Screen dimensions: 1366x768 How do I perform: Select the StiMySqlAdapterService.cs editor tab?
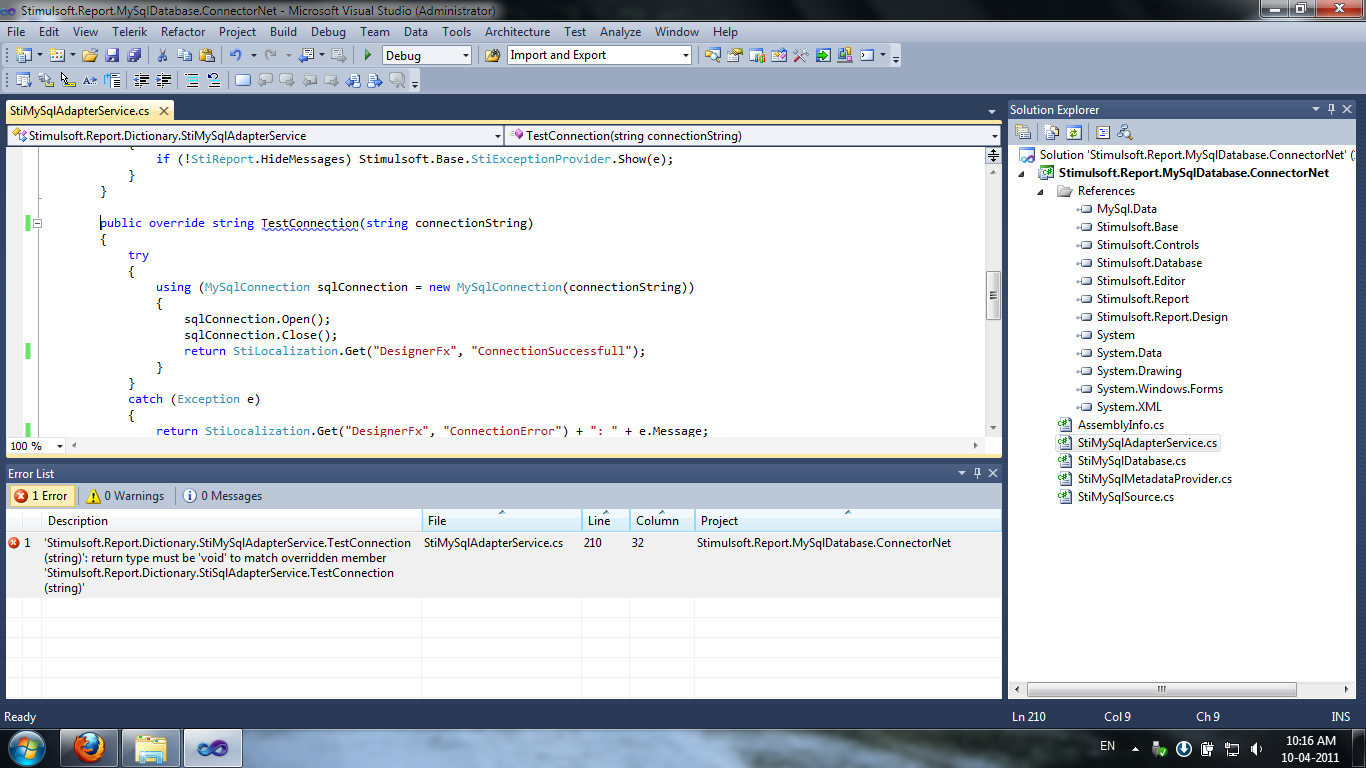[91, 111]
